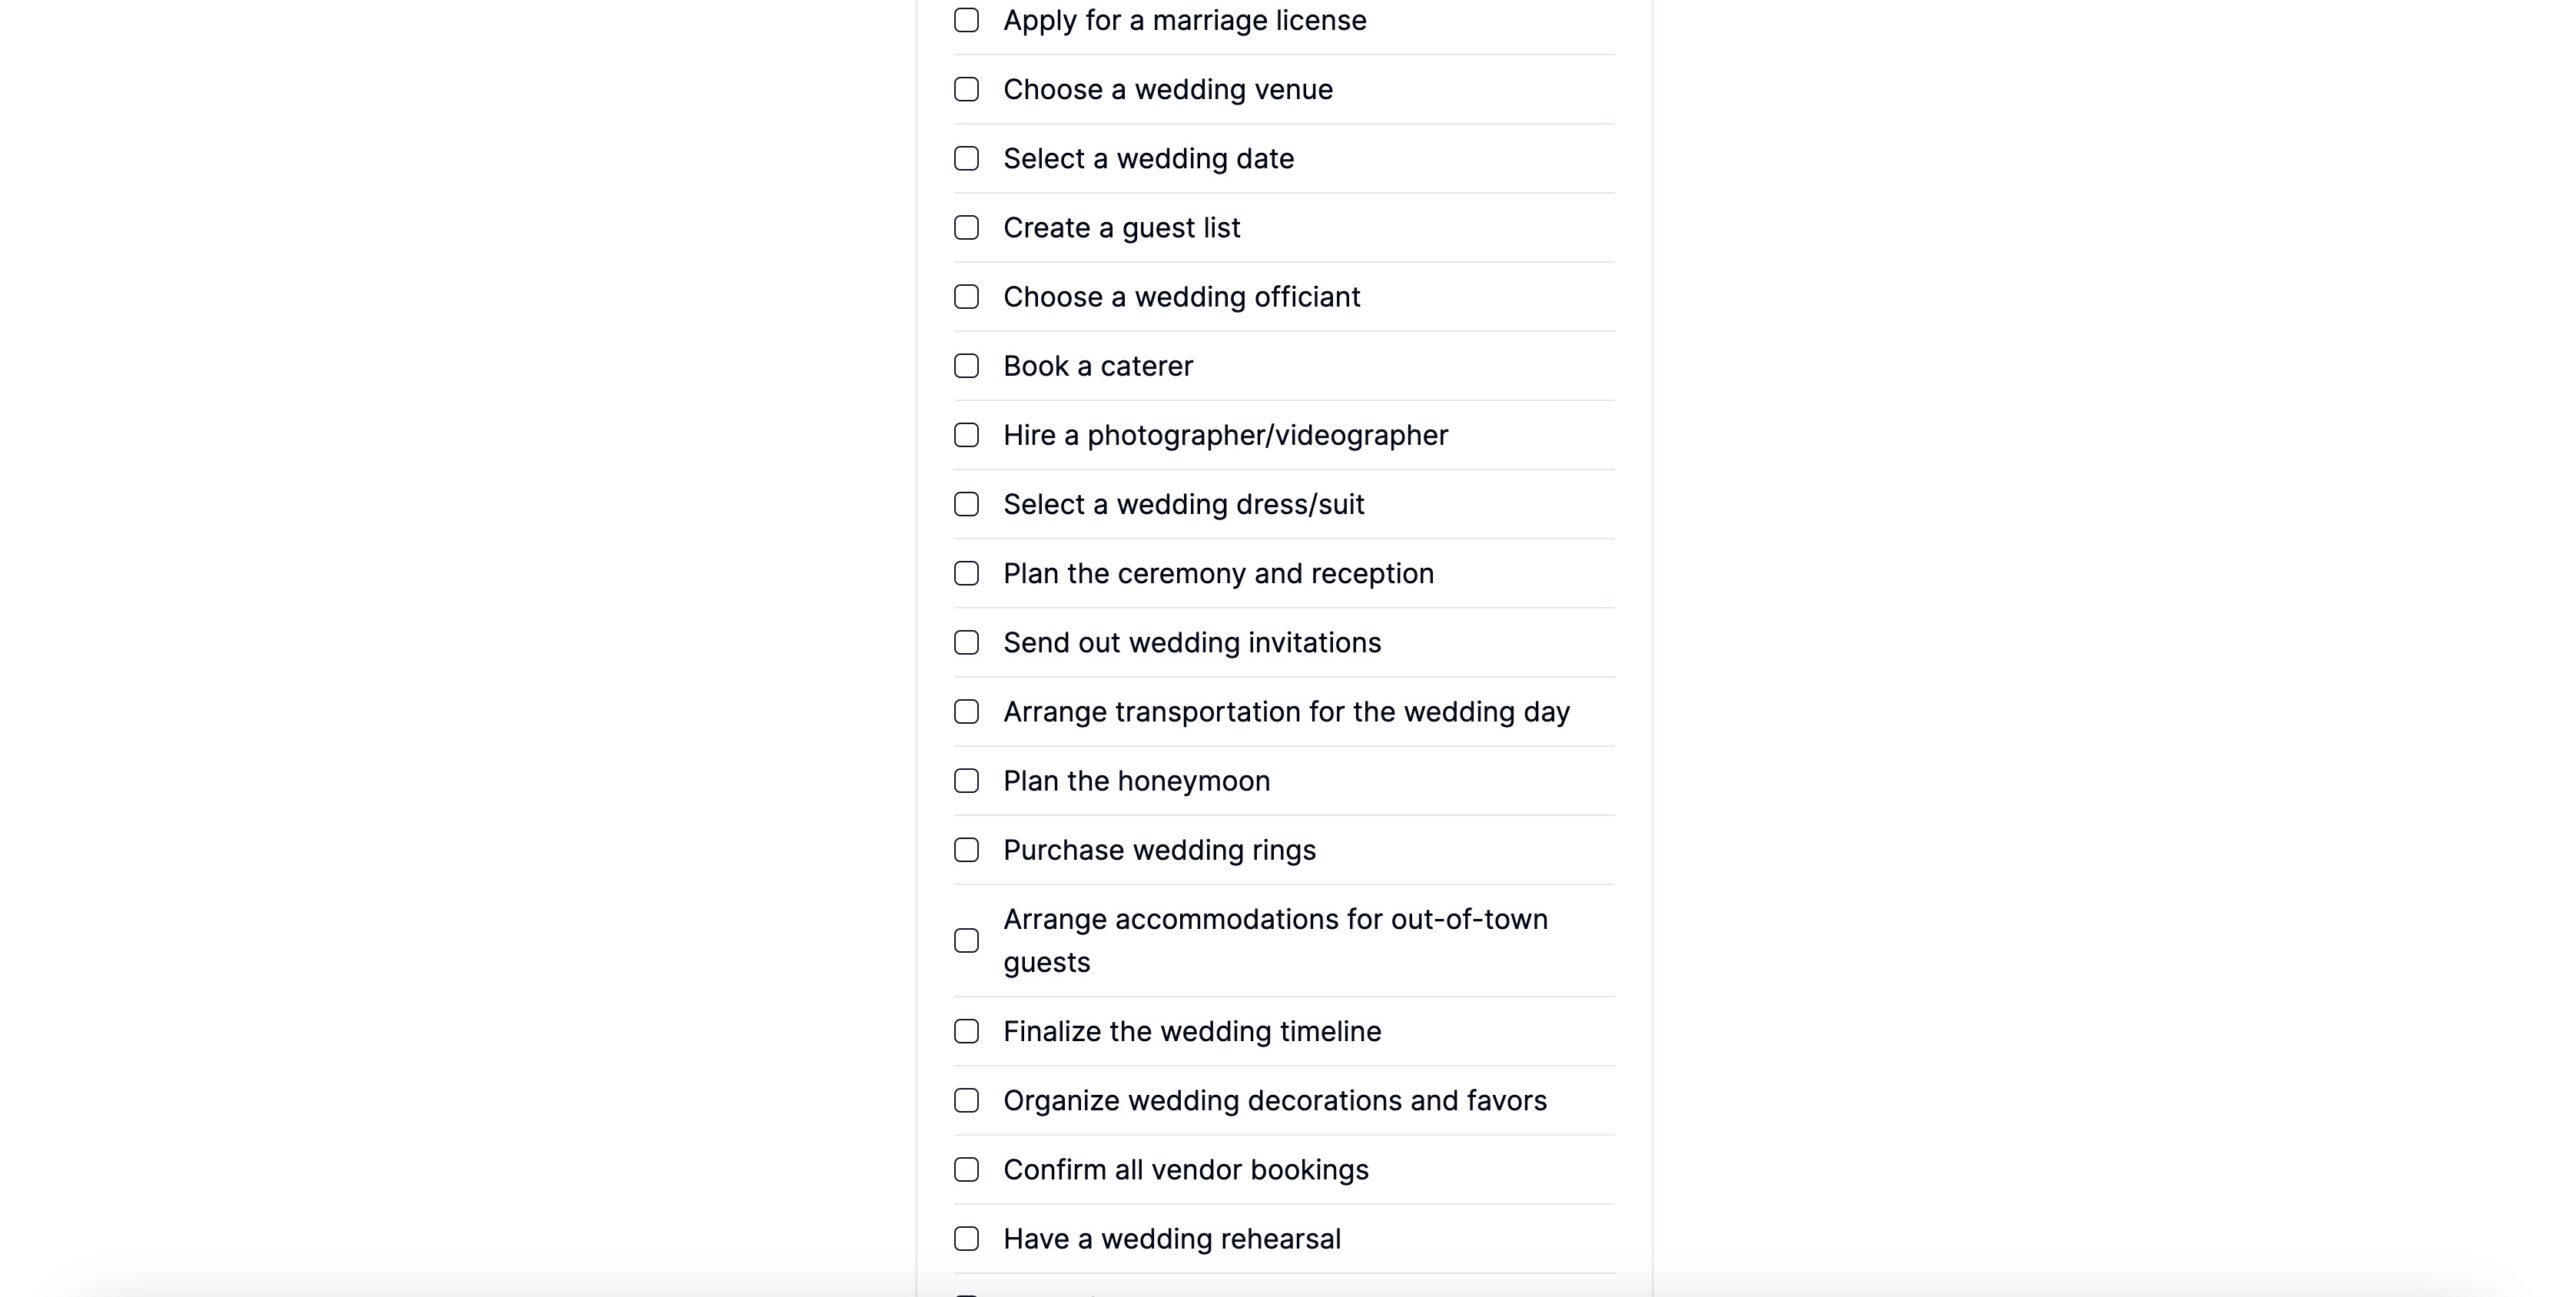Enable the 'Send out wedding invitations' checkbox
The height and width of the screenshot is (1297, 2560).
pos(966,642)
